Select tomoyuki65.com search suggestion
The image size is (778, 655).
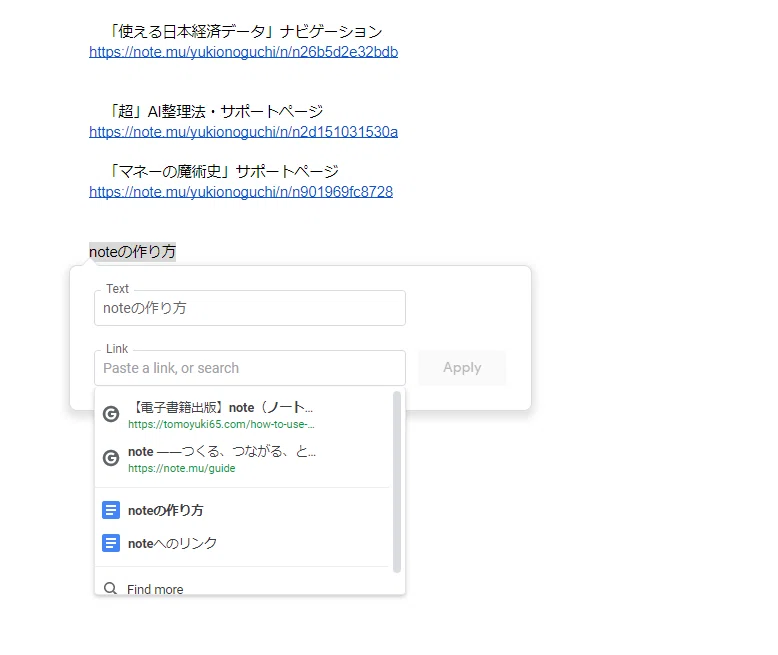(x=243, y=415)
